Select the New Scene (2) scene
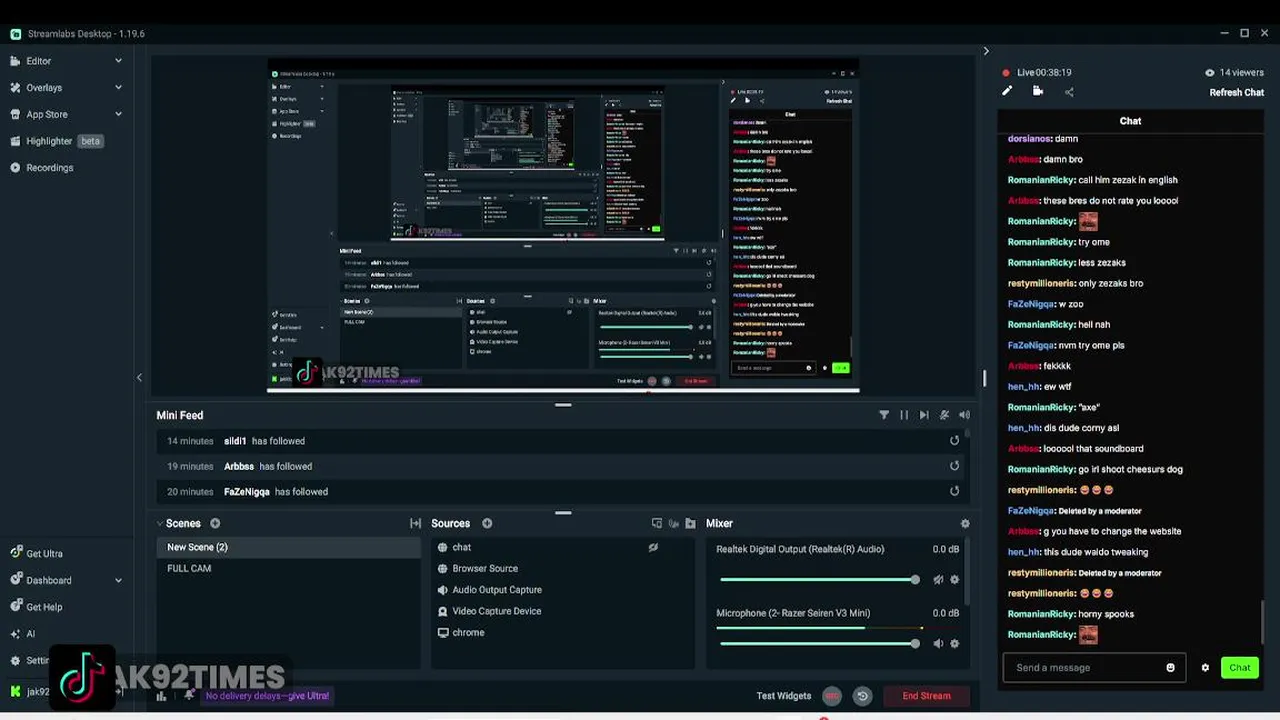The image size is (1280, 720). click(x=288, y=547)
